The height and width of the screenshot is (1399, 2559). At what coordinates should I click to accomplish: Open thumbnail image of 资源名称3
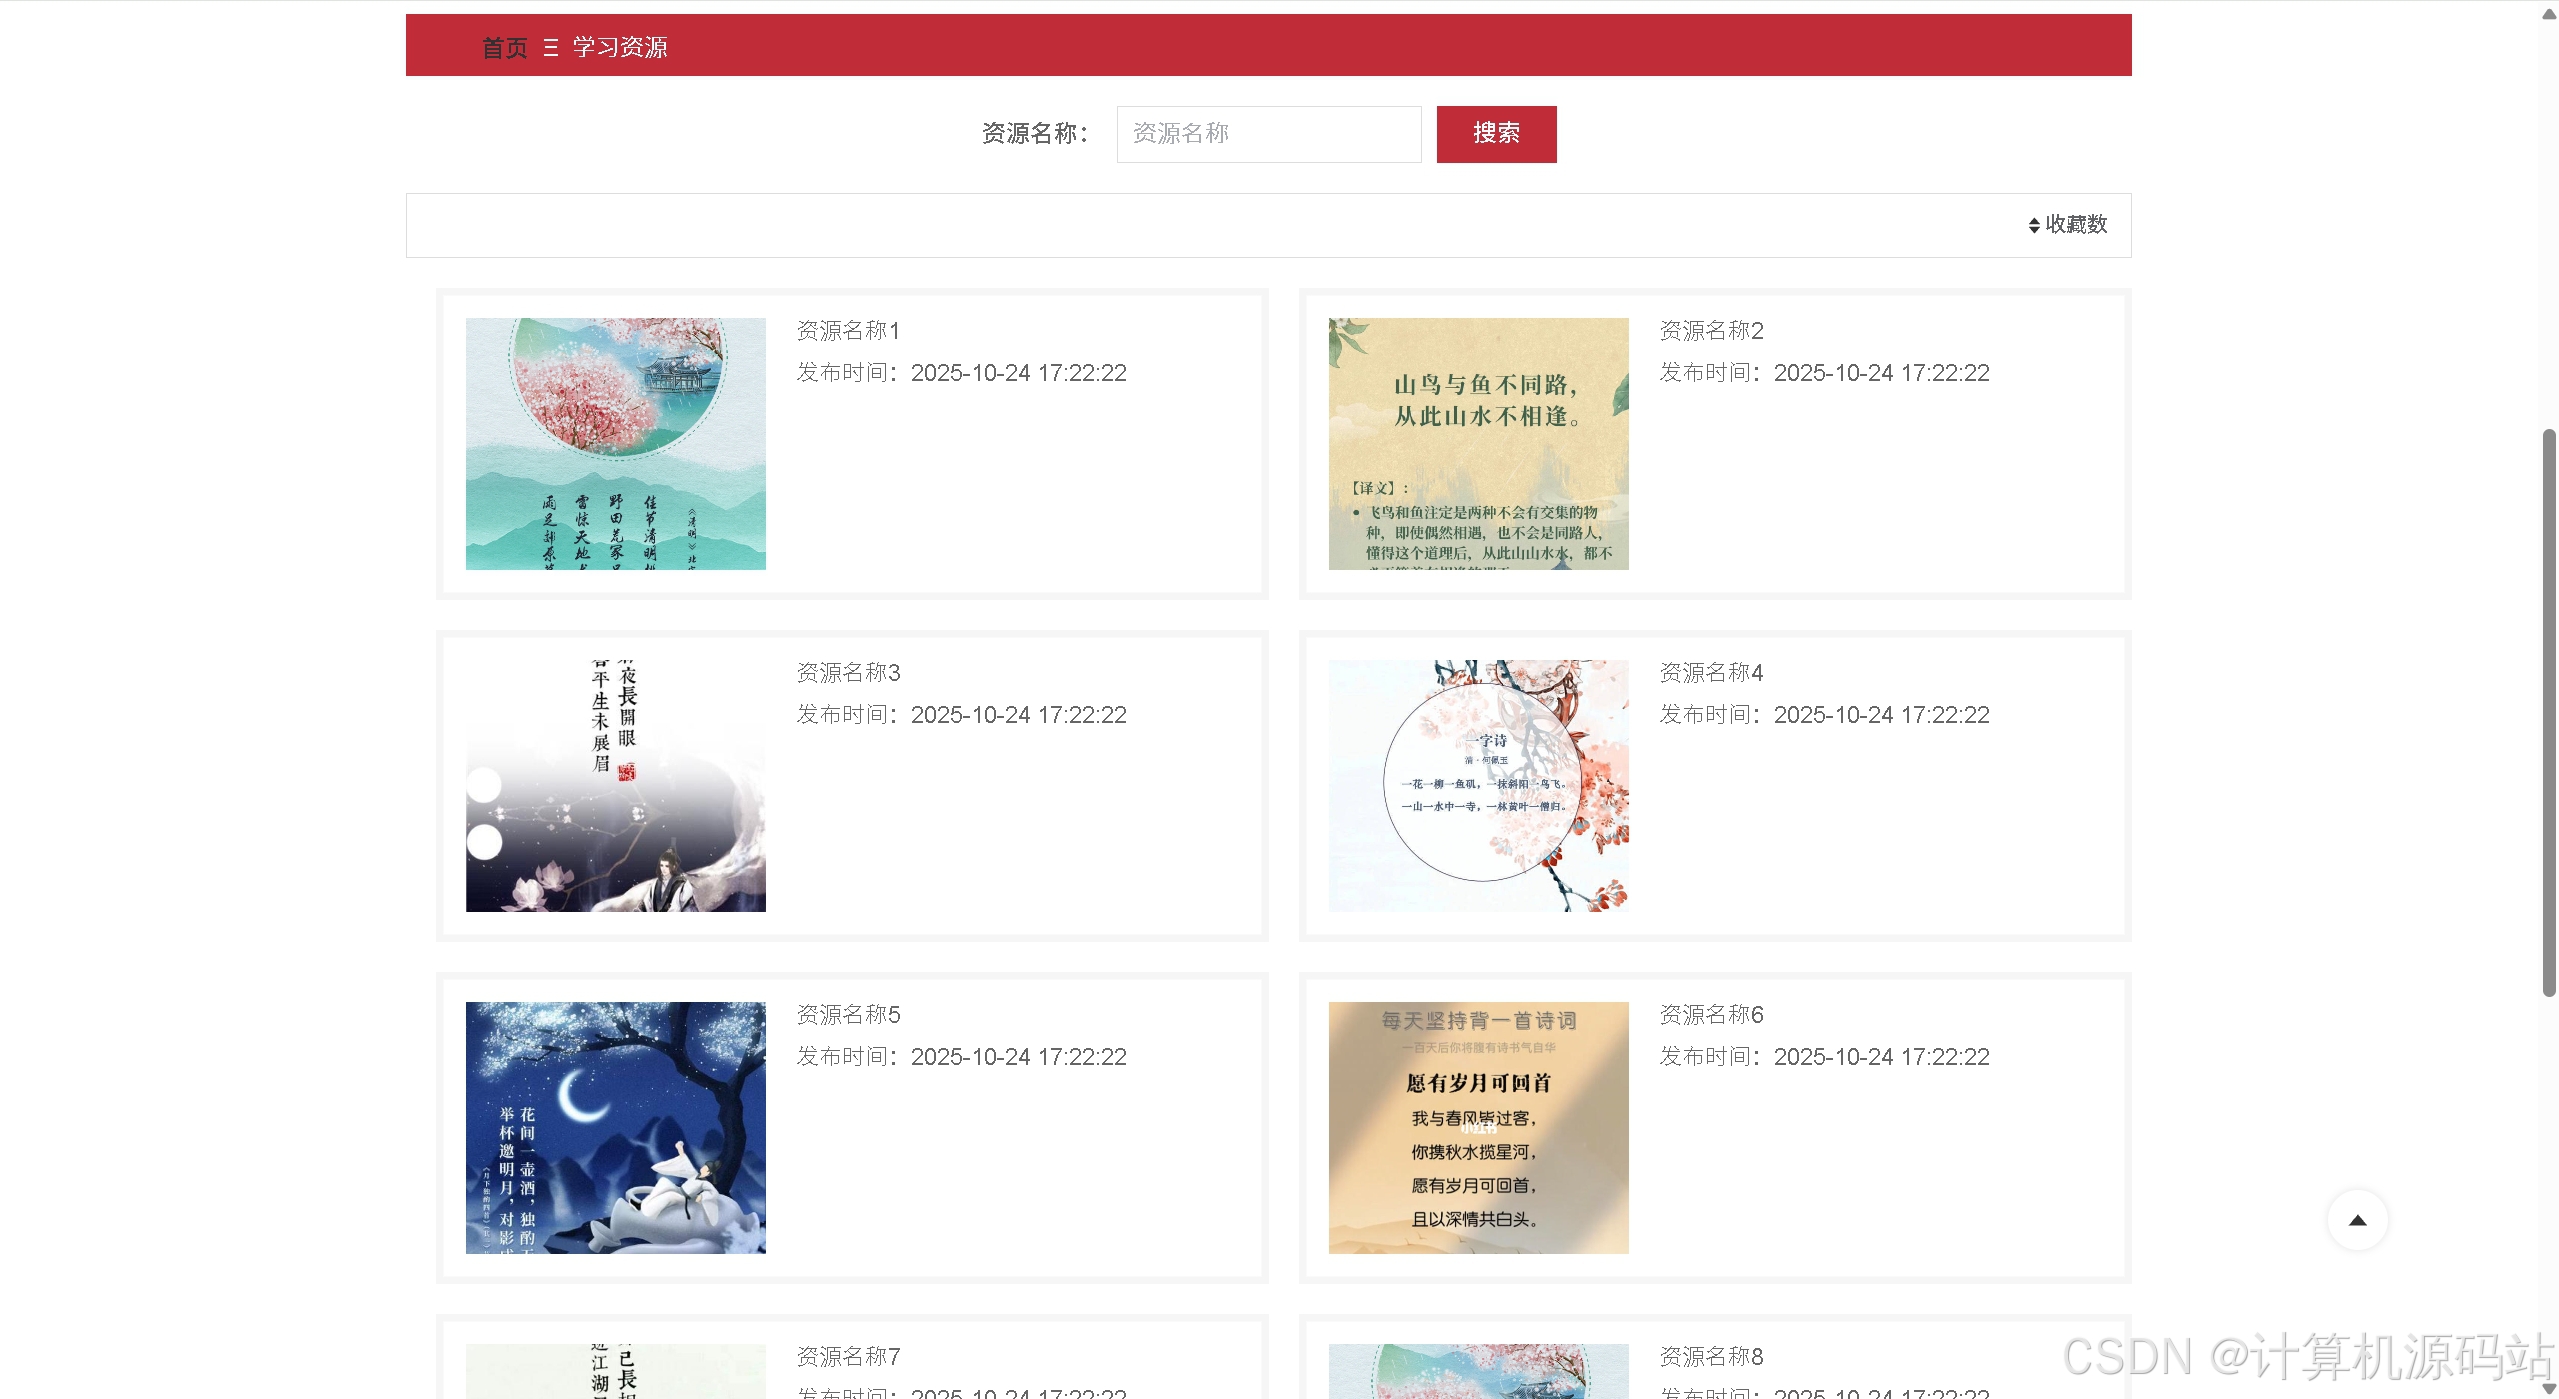pos(615,785)
